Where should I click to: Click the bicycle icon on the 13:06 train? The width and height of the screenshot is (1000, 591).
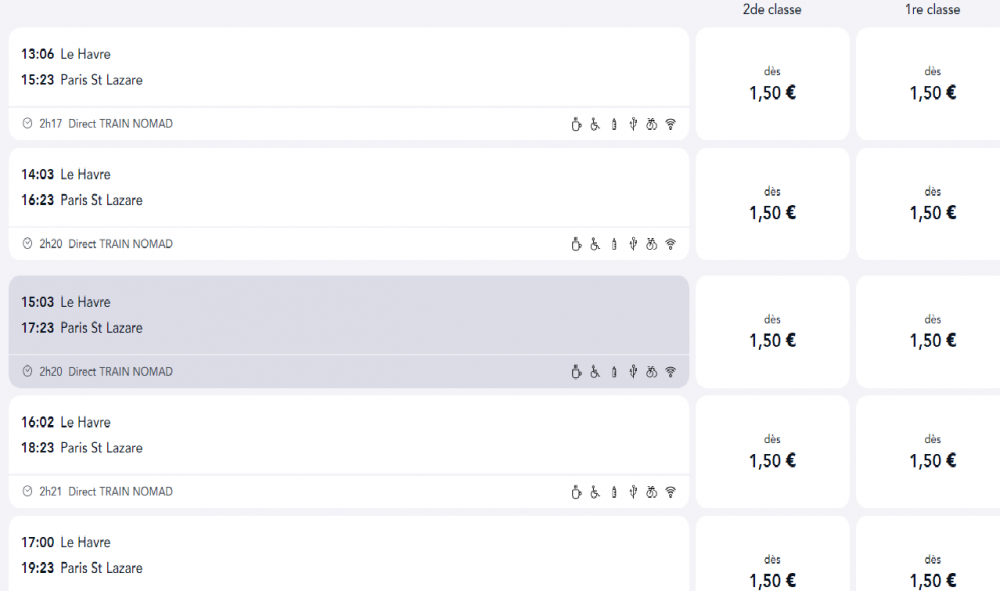(x=651, y=124)
